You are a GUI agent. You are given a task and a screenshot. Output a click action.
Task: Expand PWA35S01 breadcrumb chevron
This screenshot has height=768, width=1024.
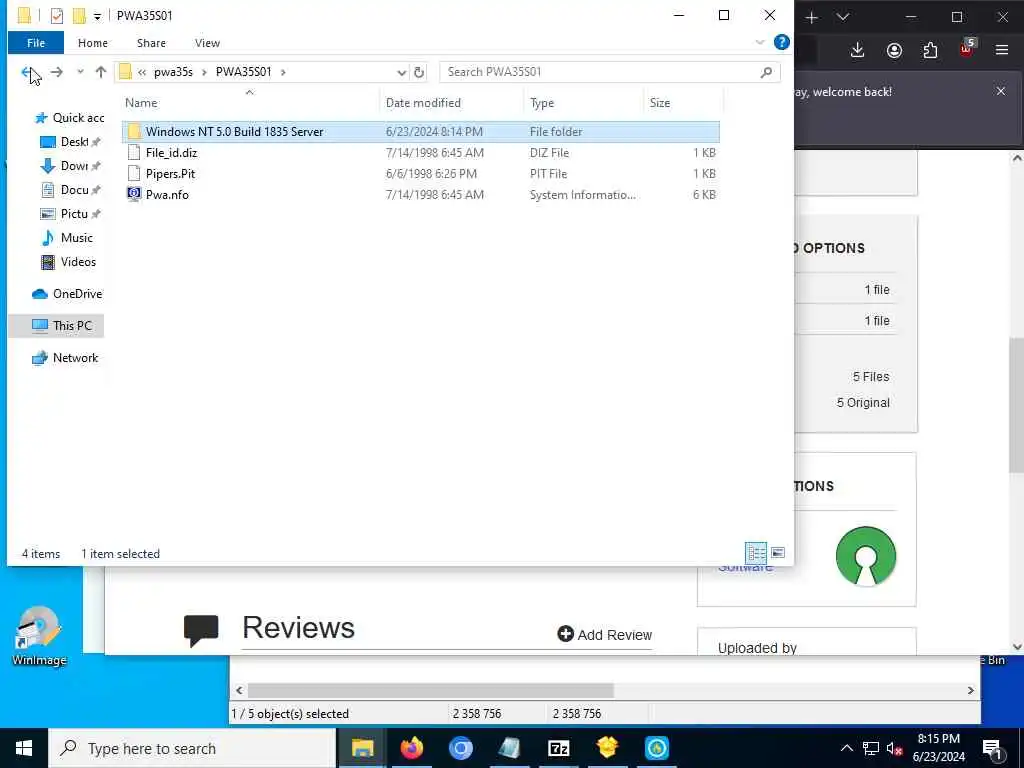pyautogui.click(x=283, y=72)
